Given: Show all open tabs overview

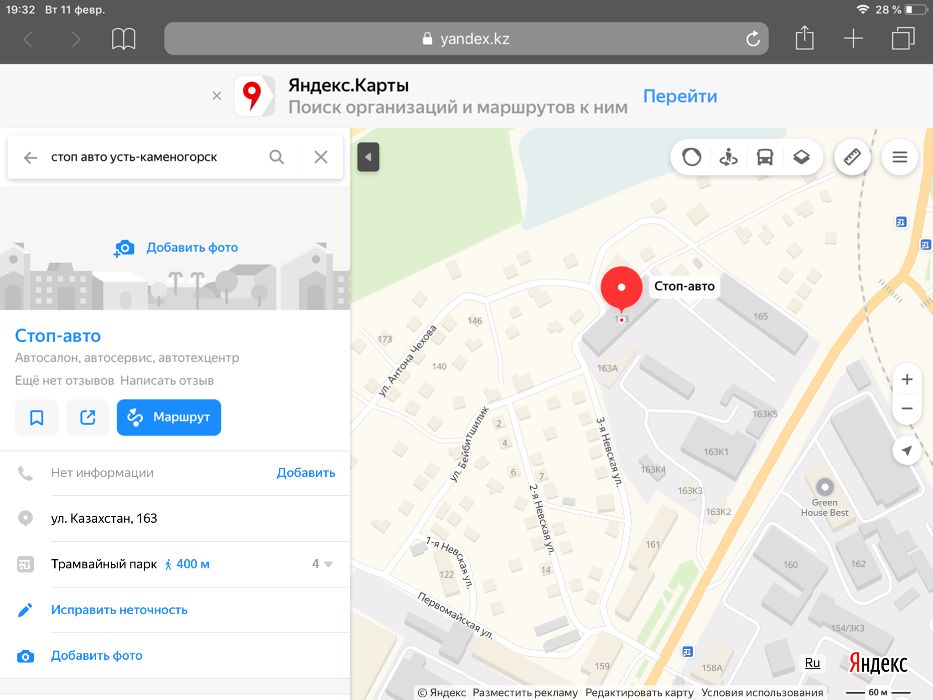Looking at the screenshot, I should (x=903, y=39).
